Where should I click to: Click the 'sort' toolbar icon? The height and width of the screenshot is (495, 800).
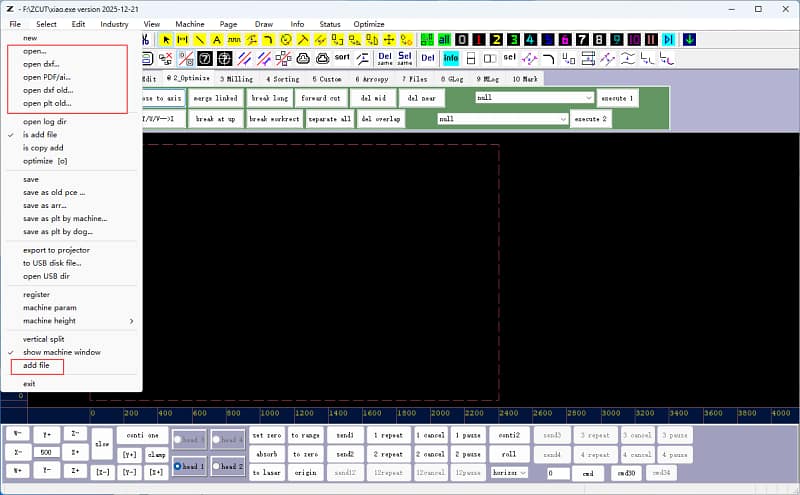[x=342, y=57]
